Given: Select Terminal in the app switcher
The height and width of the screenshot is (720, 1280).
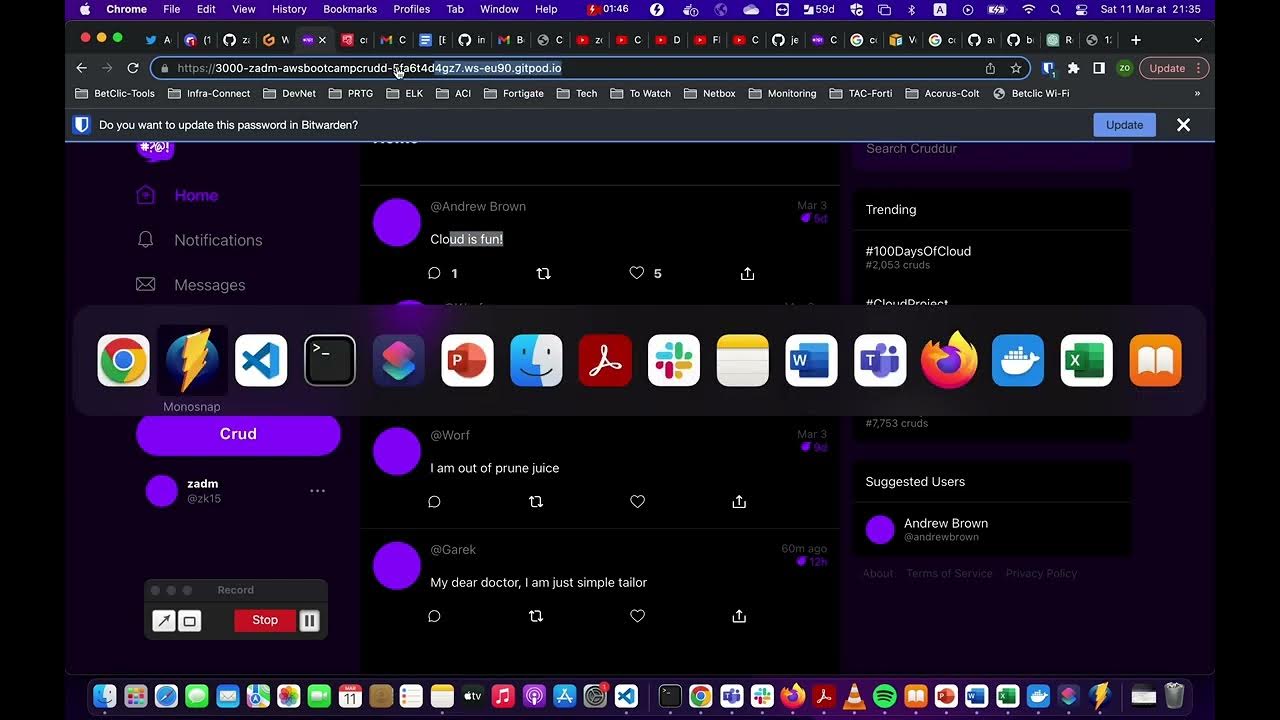Looking at the screenshot, I should [330, 360].
